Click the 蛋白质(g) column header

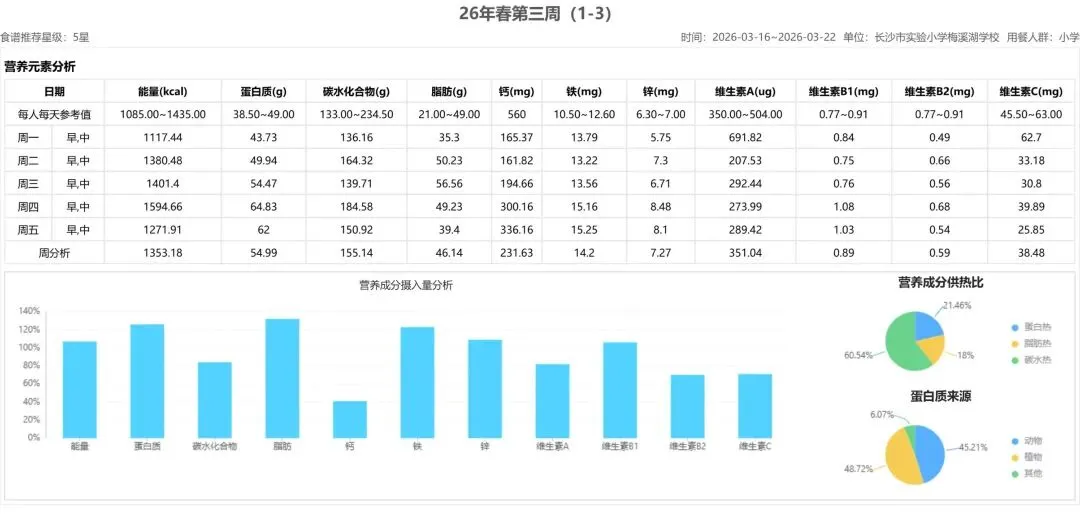click(x=264, y=91)
